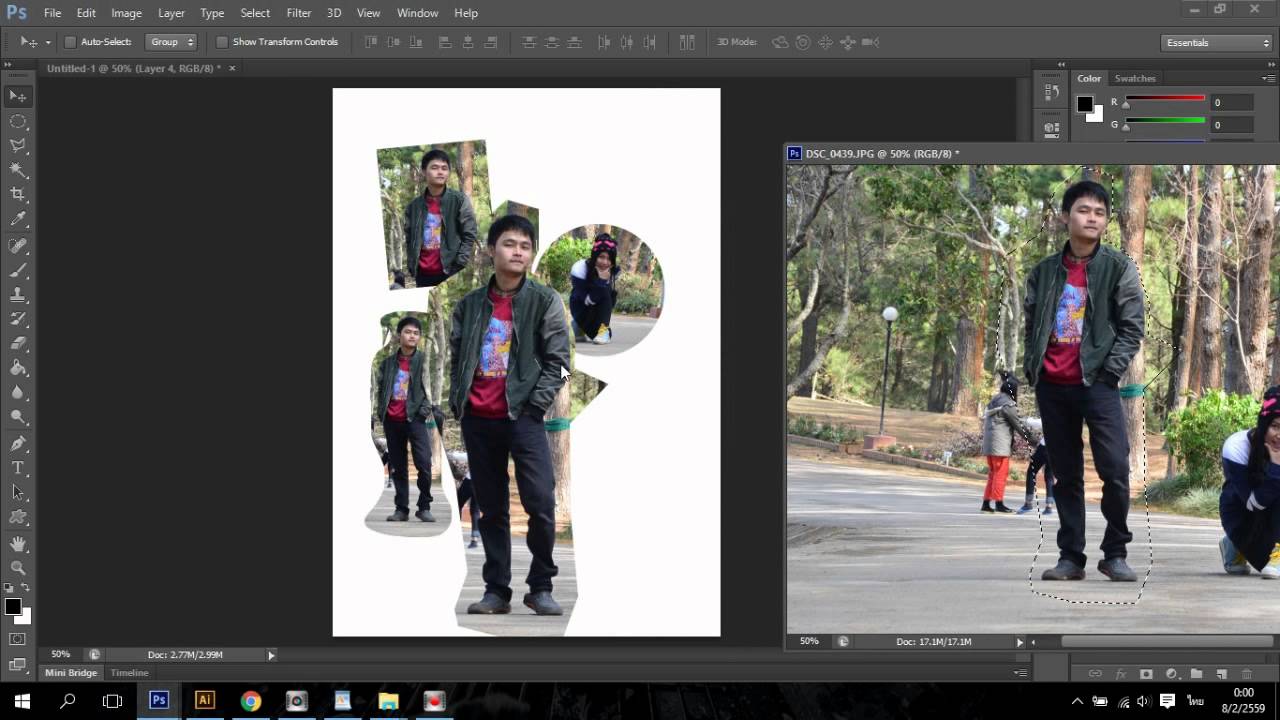The width and height of the screenshot is (1280, 720).
Task: Click foreground color swatch in Color panel
Action: tap(1085, 104)
